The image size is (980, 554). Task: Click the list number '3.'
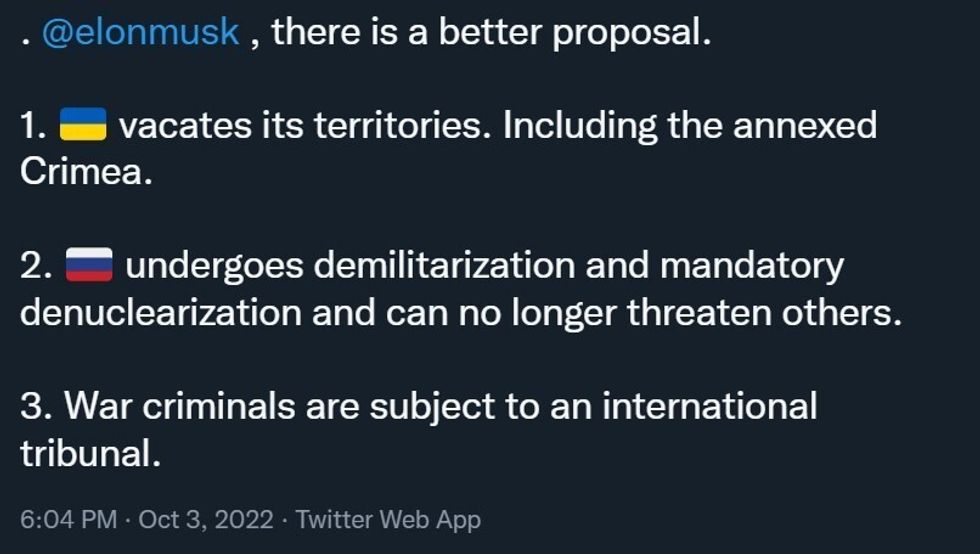pos(36,406)
